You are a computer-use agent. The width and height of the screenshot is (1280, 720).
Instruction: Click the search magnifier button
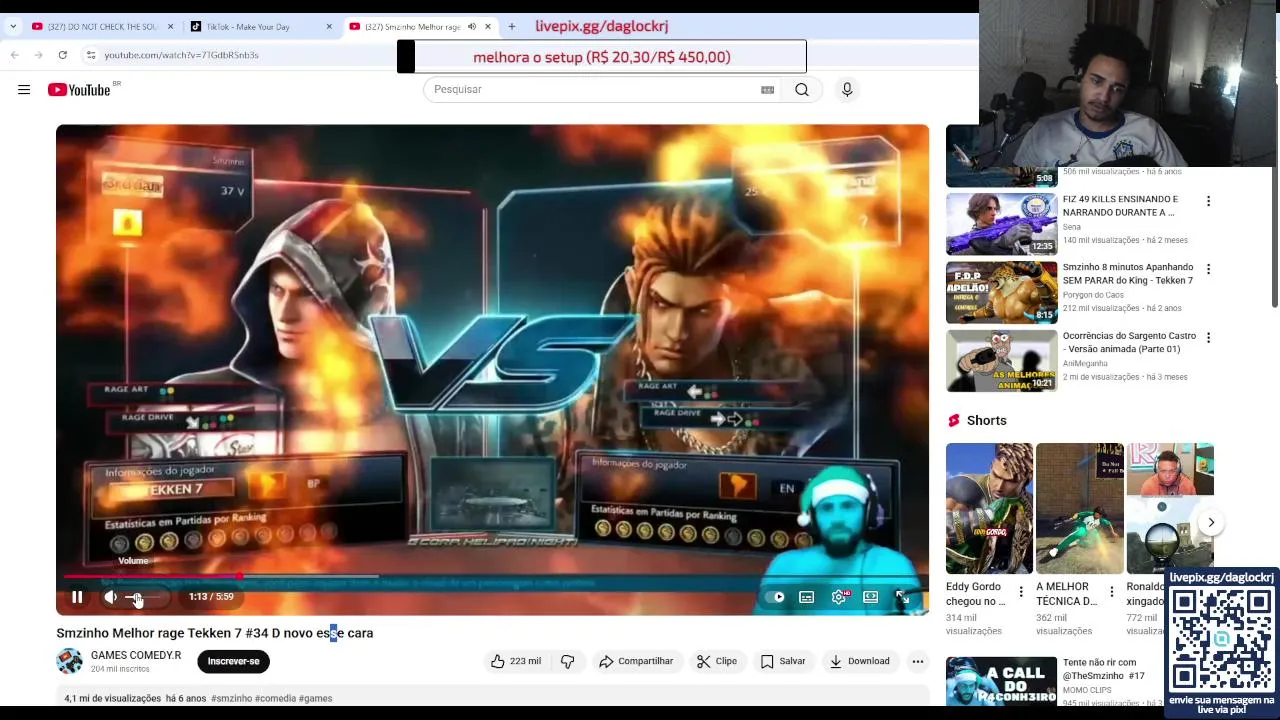pyautogui.click(x=802, y=90)
